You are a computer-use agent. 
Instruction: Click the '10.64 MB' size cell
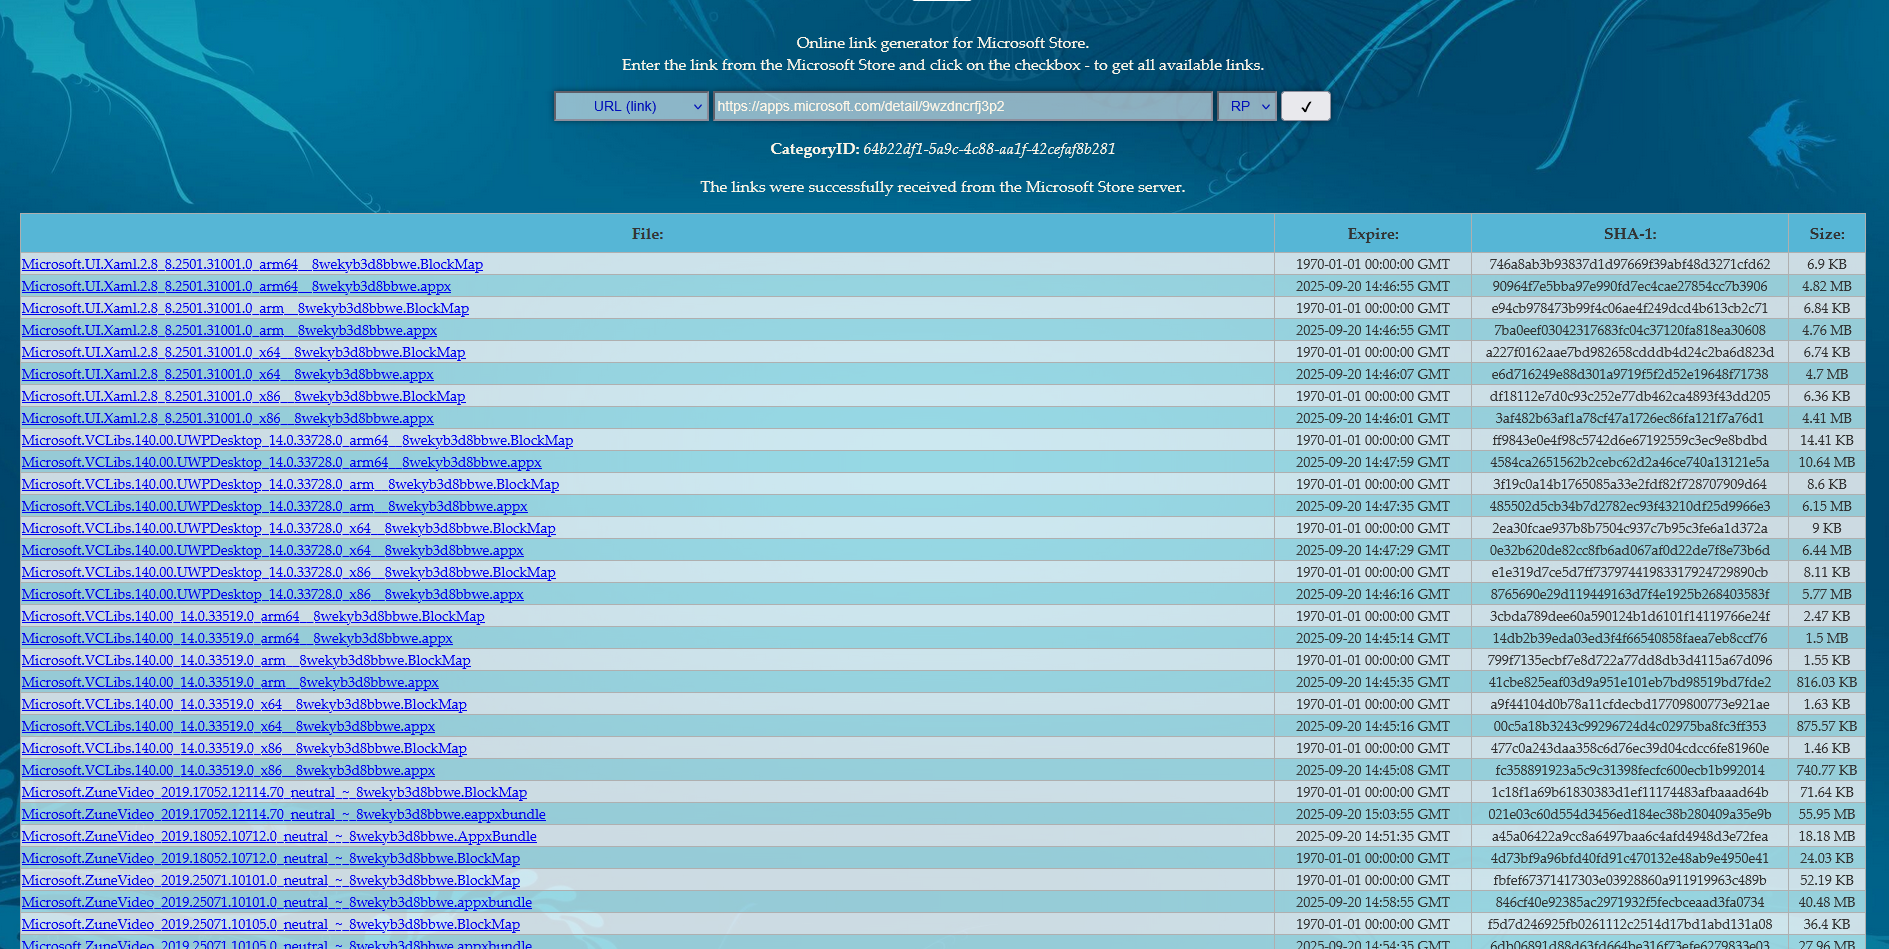[1827, 462]
